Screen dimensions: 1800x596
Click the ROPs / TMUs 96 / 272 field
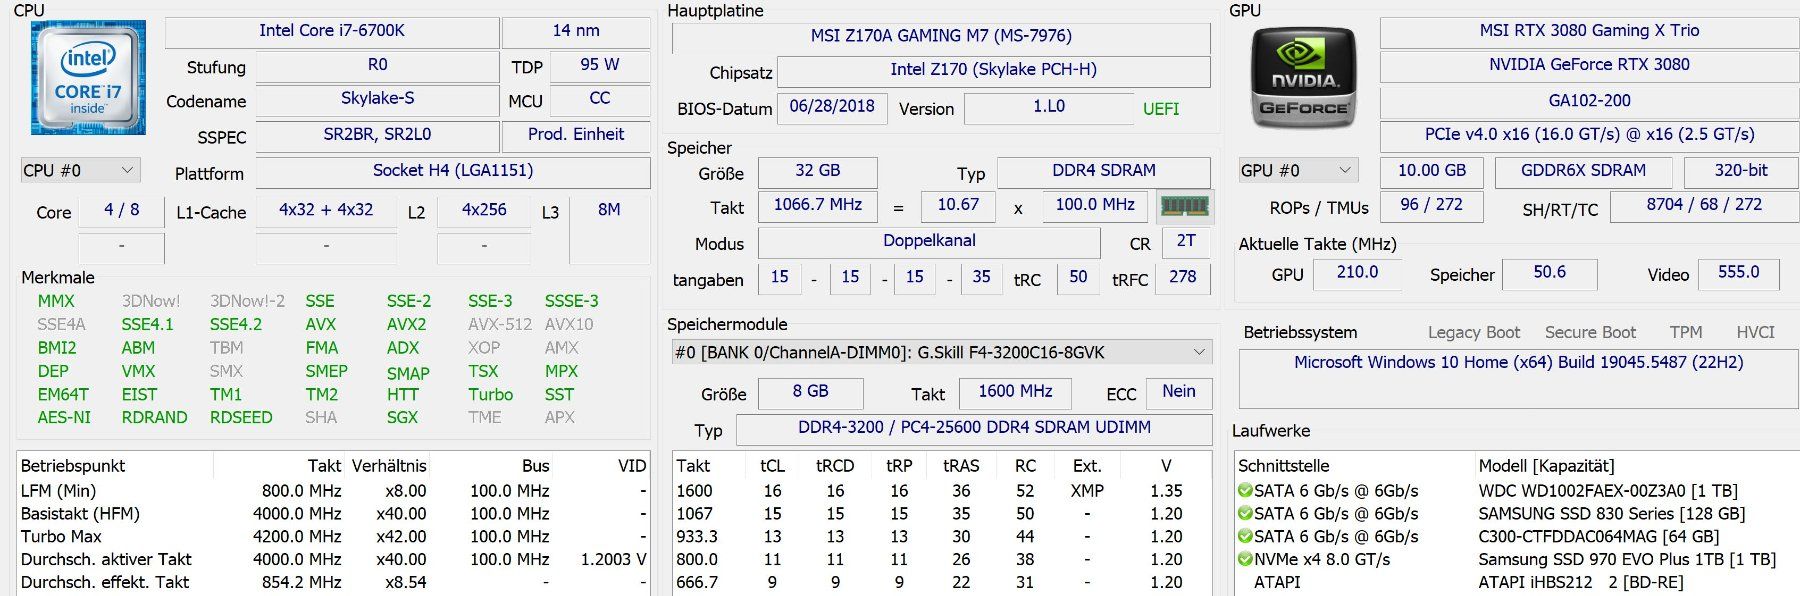pyautogui.click(x=1432, y=206)
